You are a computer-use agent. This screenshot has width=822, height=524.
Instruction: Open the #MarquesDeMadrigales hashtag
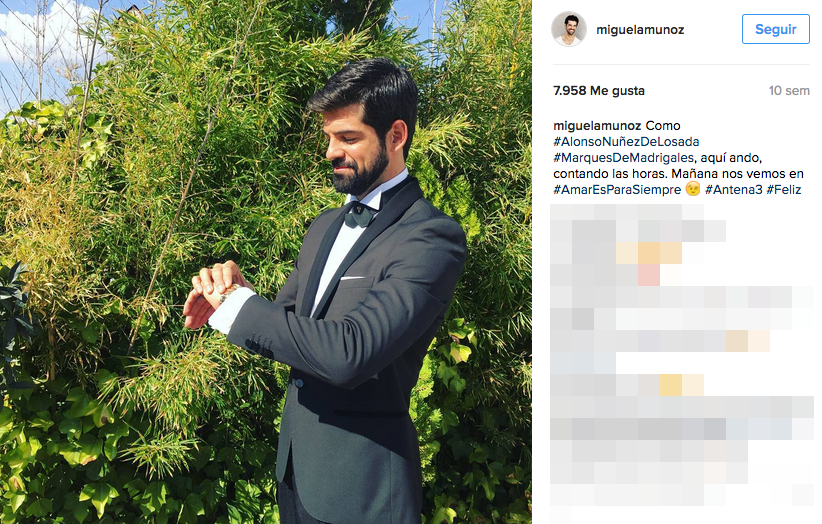[x=623, y=158]
